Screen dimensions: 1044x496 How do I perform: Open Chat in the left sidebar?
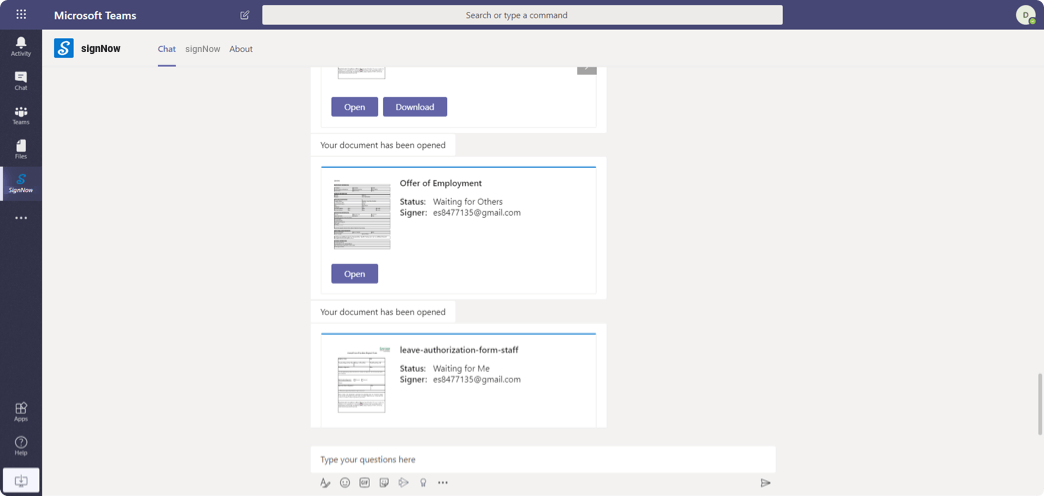[21, 81]
